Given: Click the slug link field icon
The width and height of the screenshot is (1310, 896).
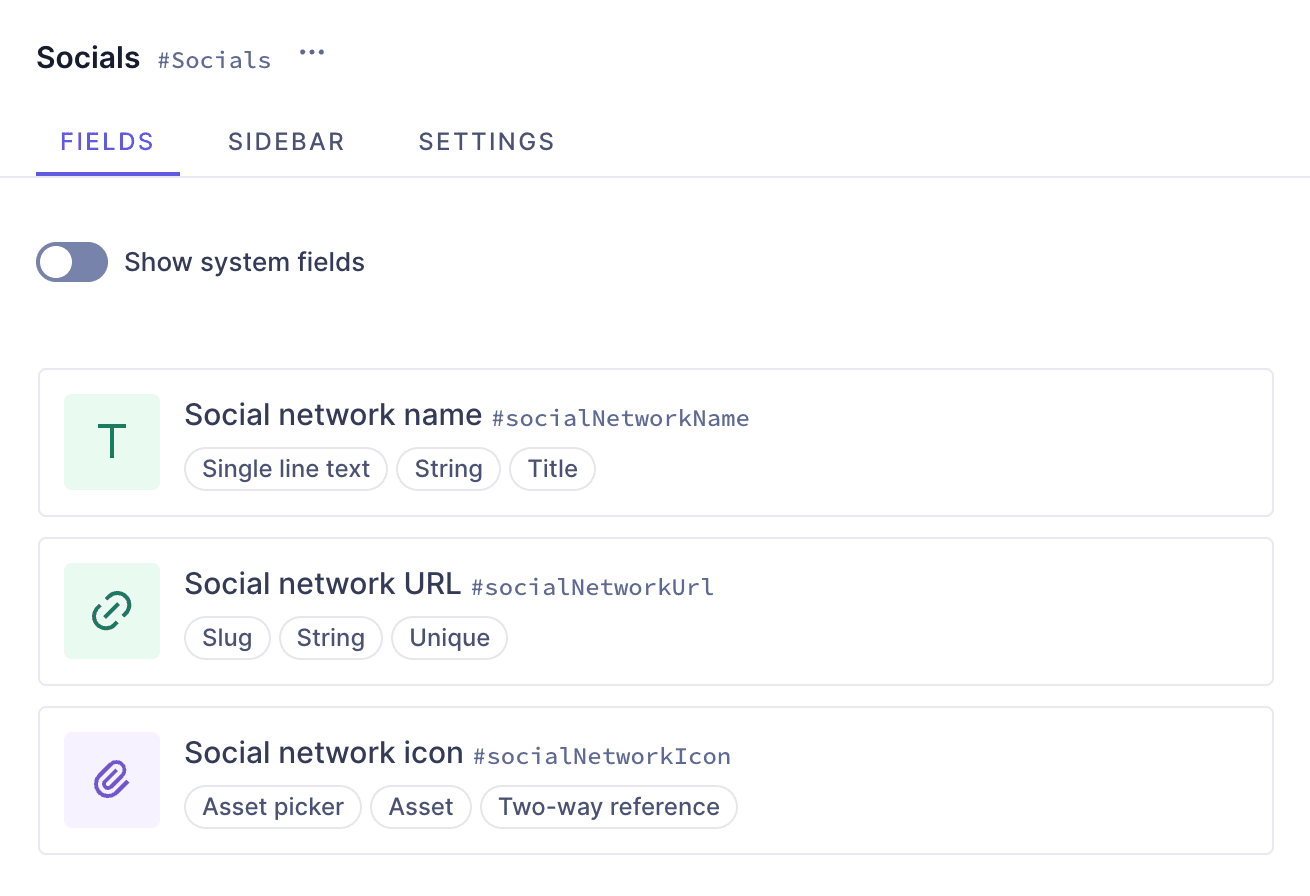Looking at the screenshot, I should pos(112,611).
